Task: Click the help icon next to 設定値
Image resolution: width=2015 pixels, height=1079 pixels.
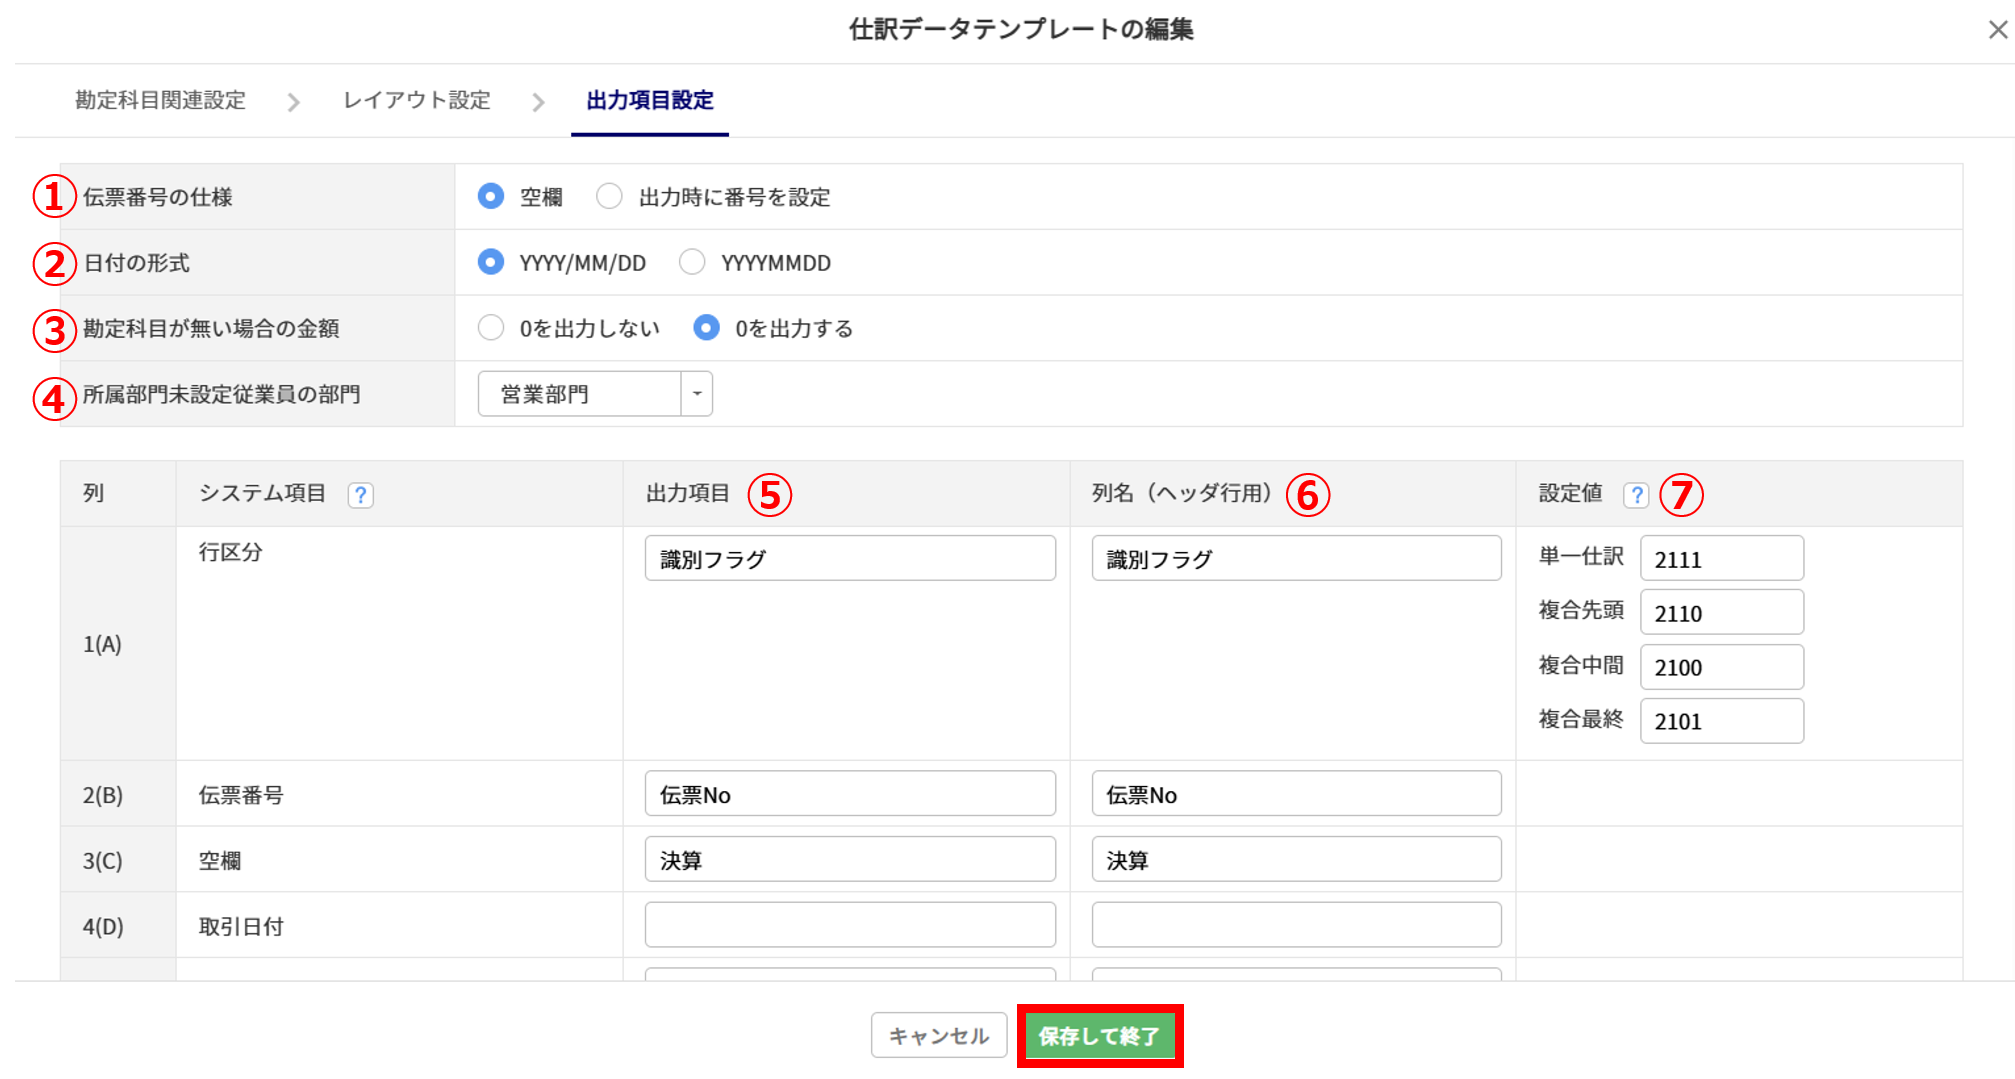Action: pos(1636,495)
